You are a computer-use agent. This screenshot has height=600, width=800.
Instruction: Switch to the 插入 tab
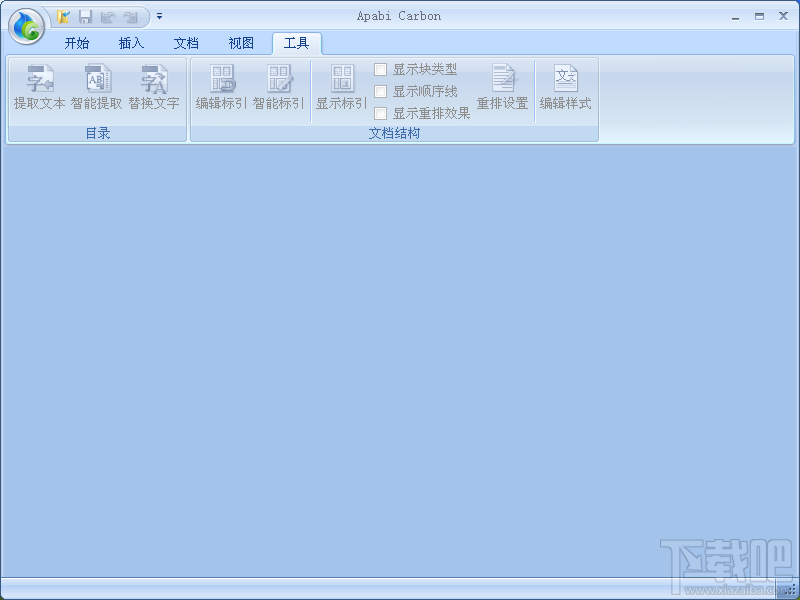pos(131,43)
